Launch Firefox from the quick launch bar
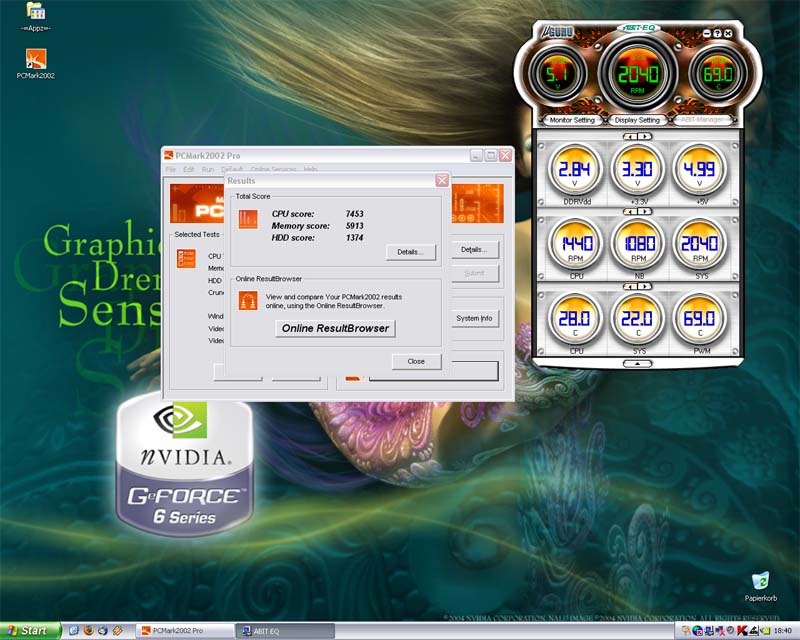 pos(88,631)
